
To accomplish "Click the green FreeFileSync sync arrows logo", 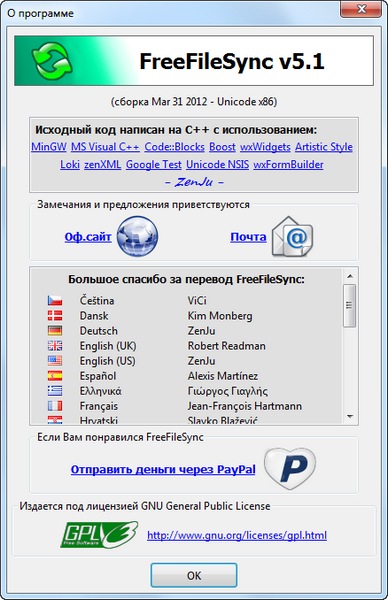I will [52, 61].
